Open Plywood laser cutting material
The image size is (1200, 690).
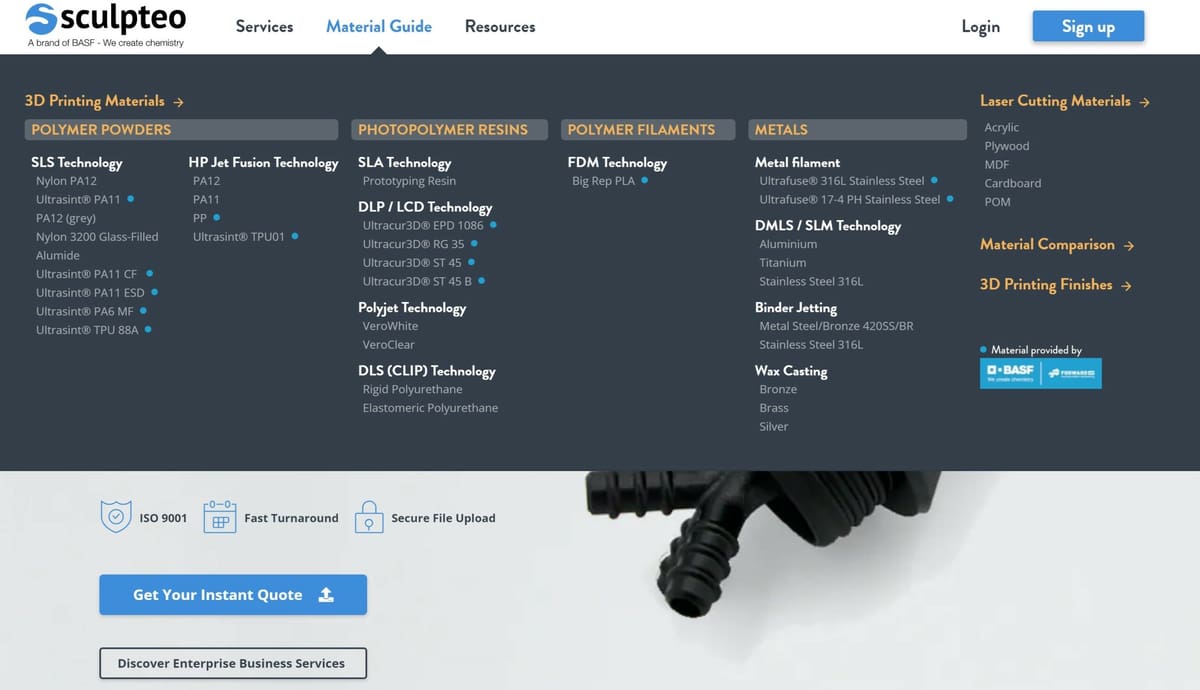coord(1007,146)
